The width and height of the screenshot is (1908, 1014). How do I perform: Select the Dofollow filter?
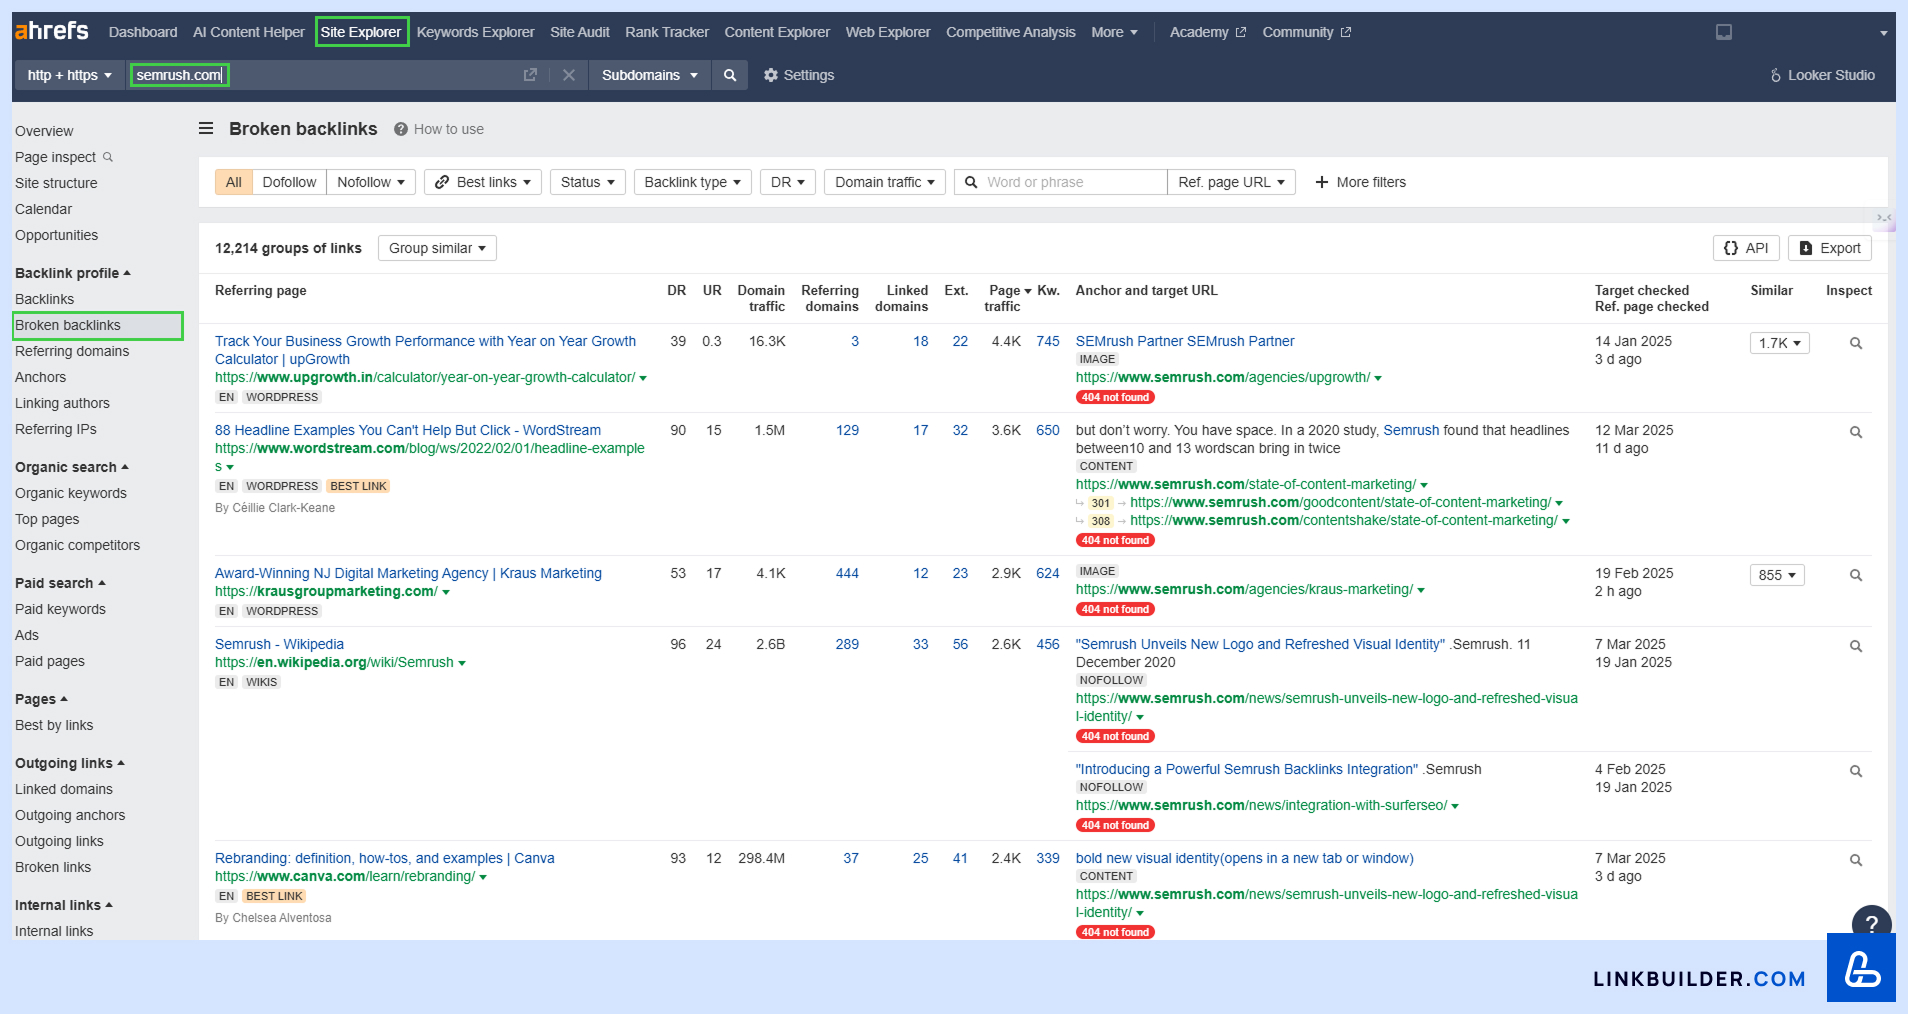coord(289,182)
